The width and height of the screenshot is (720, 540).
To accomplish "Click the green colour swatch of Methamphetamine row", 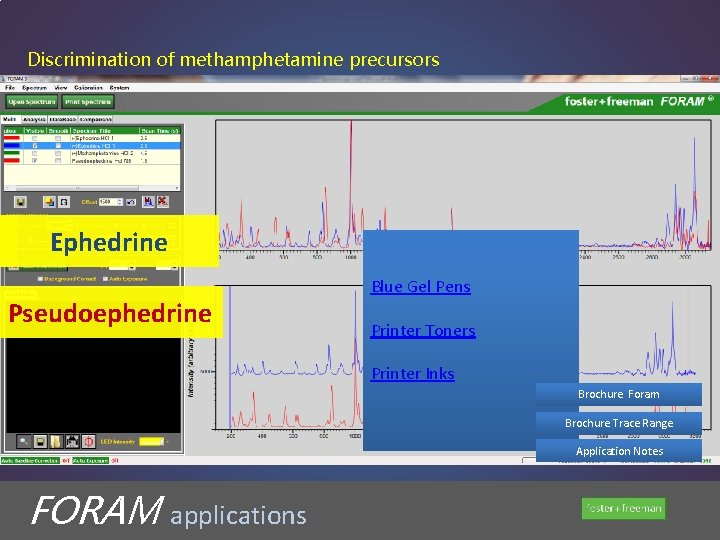I will click(12, 153).
